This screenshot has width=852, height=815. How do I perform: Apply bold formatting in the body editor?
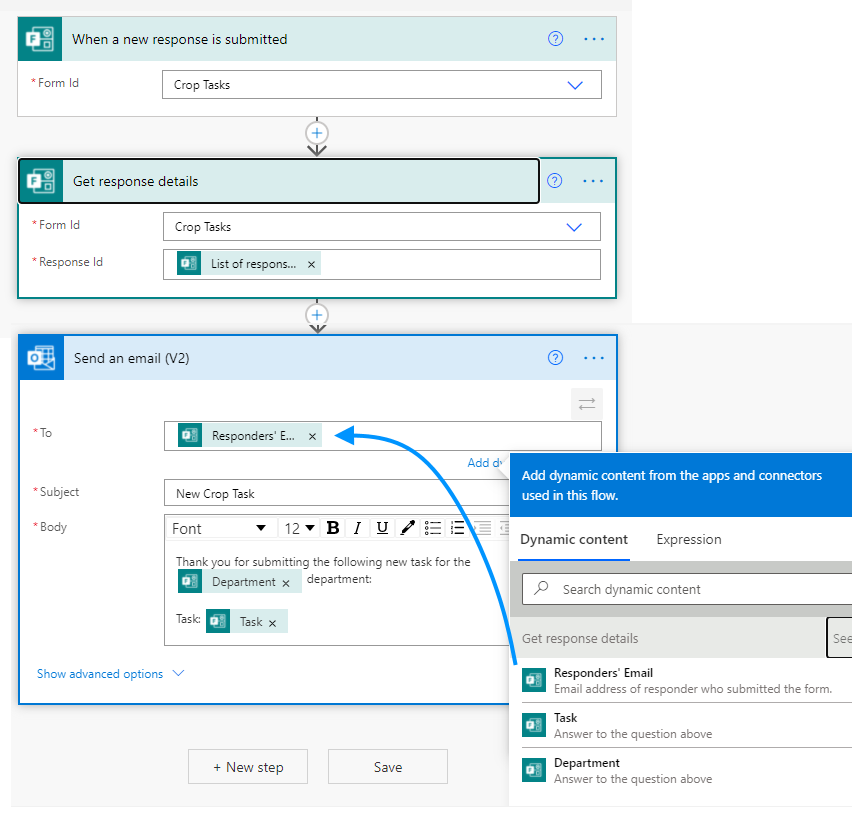click(x=333, y=528)
